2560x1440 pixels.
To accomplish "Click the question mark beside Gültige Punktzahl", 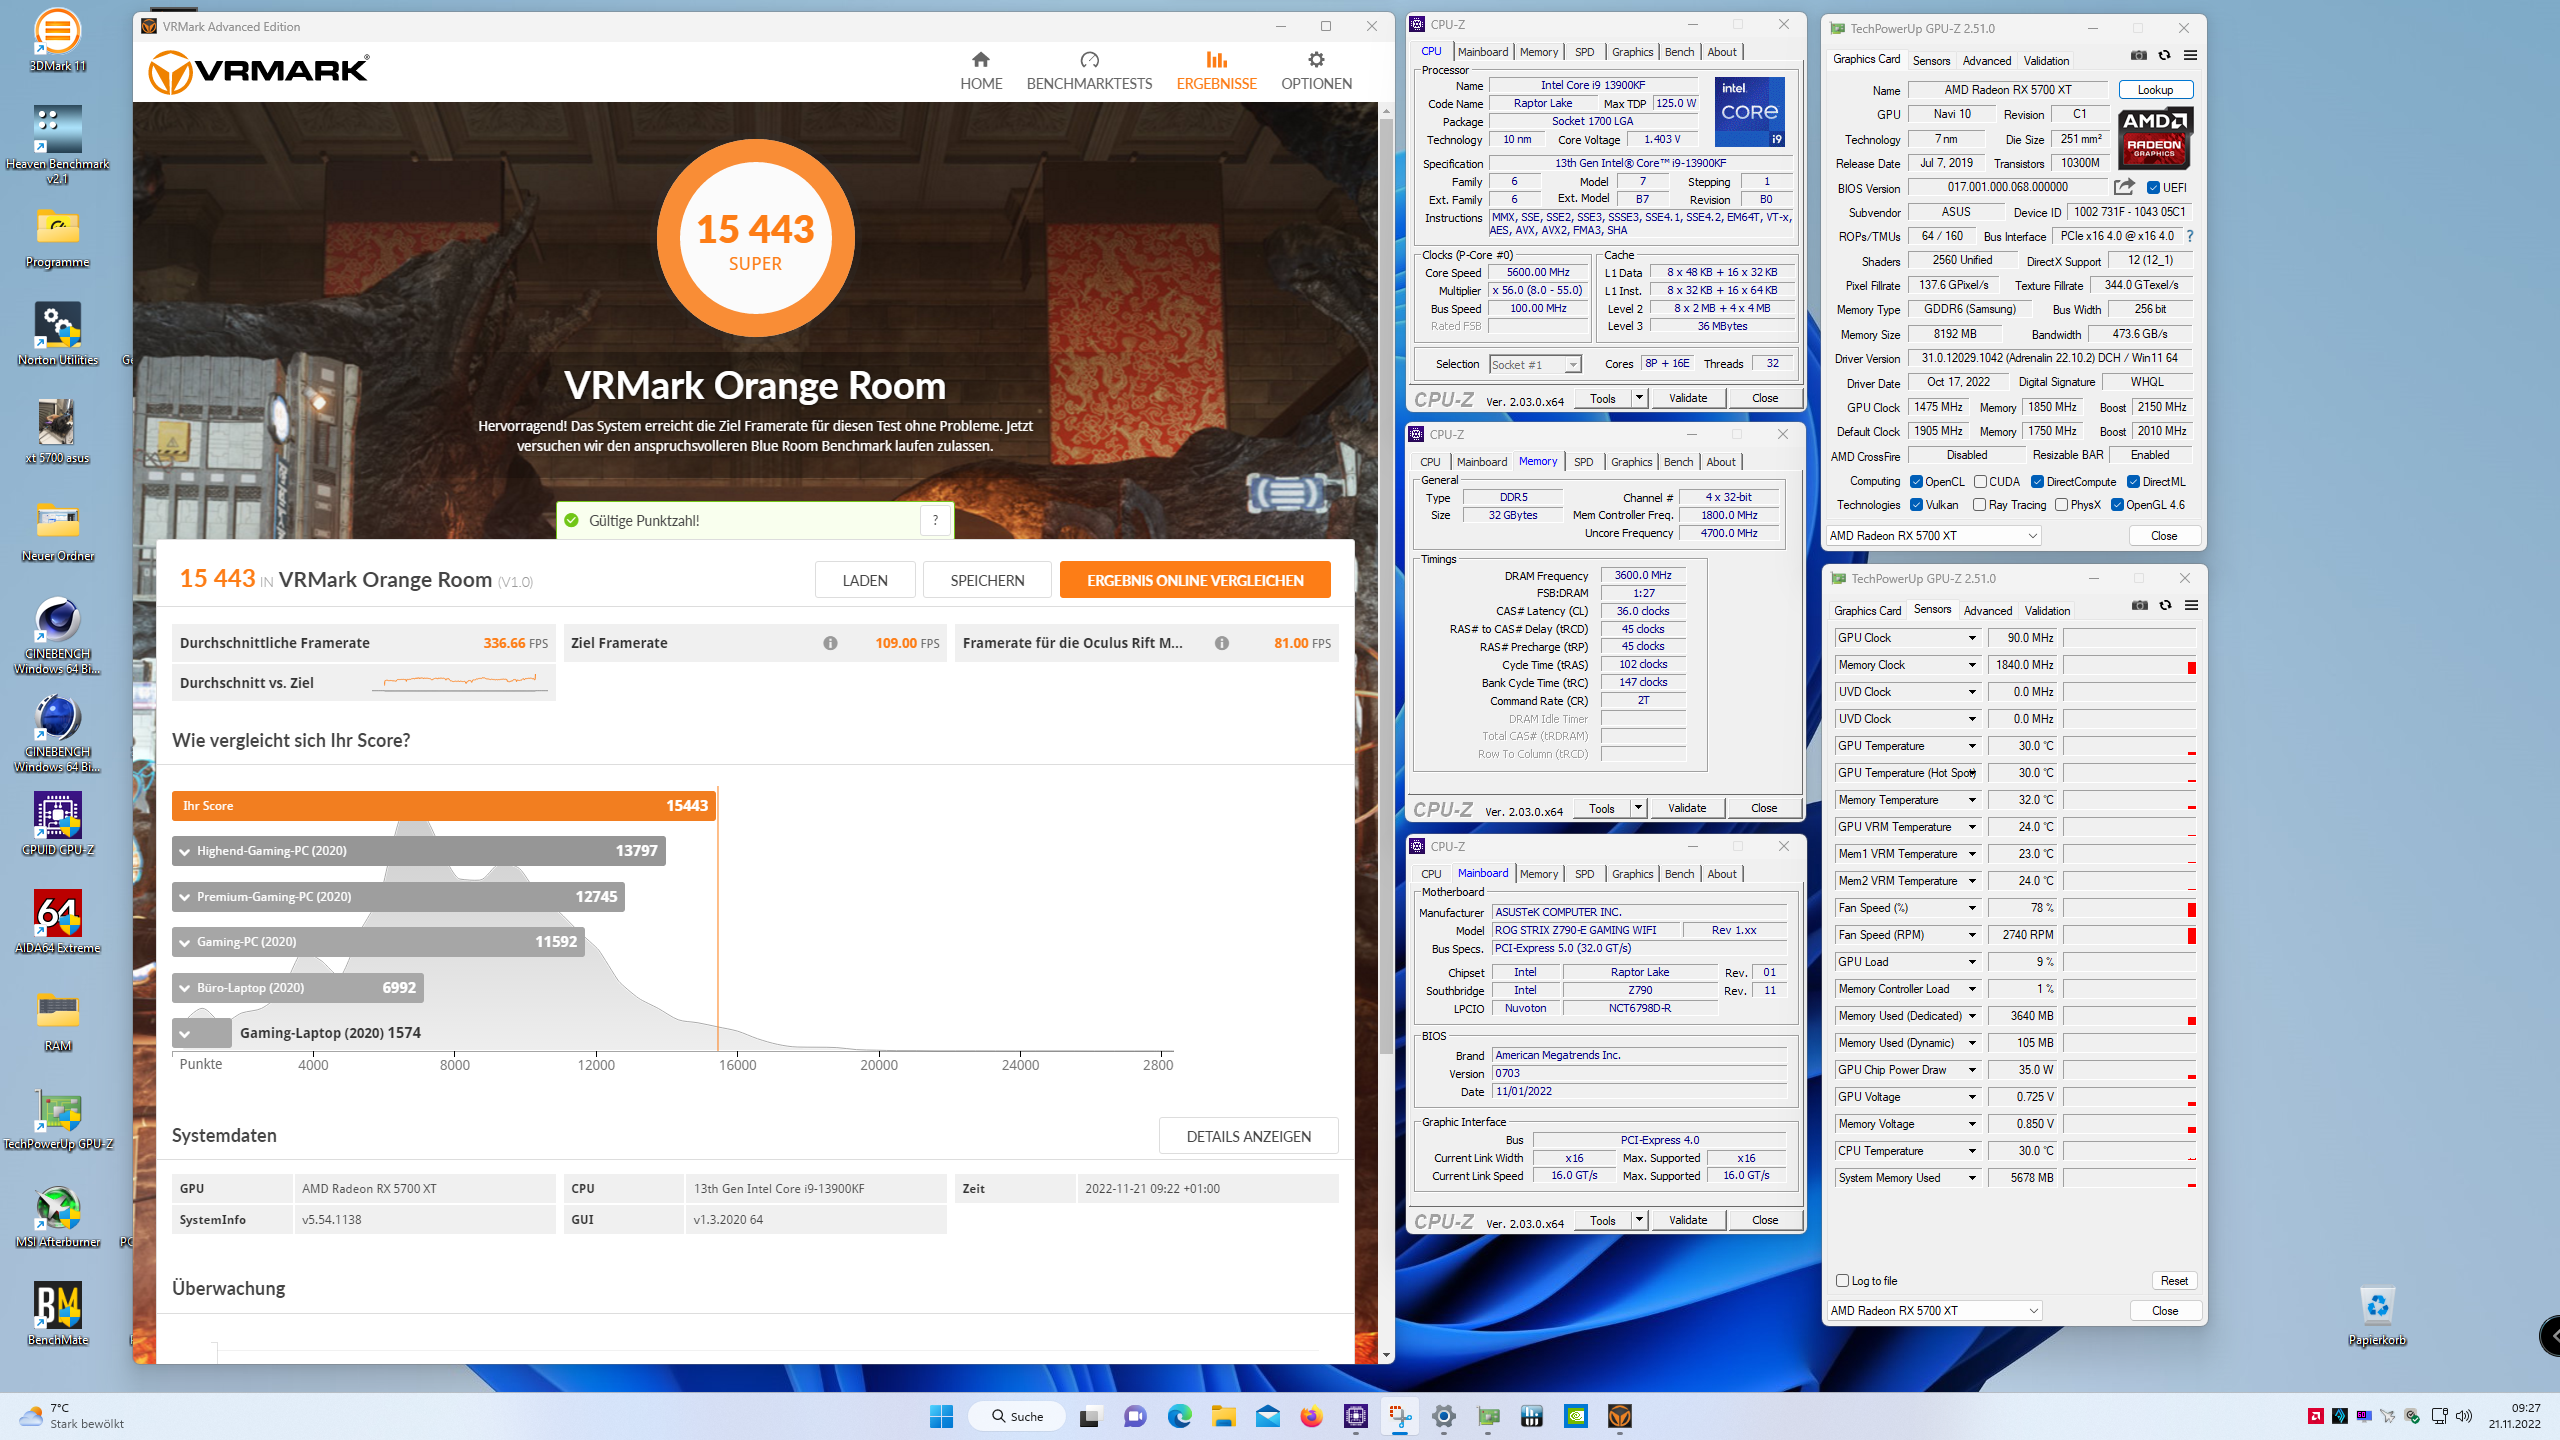I will [x=935, y=520].
